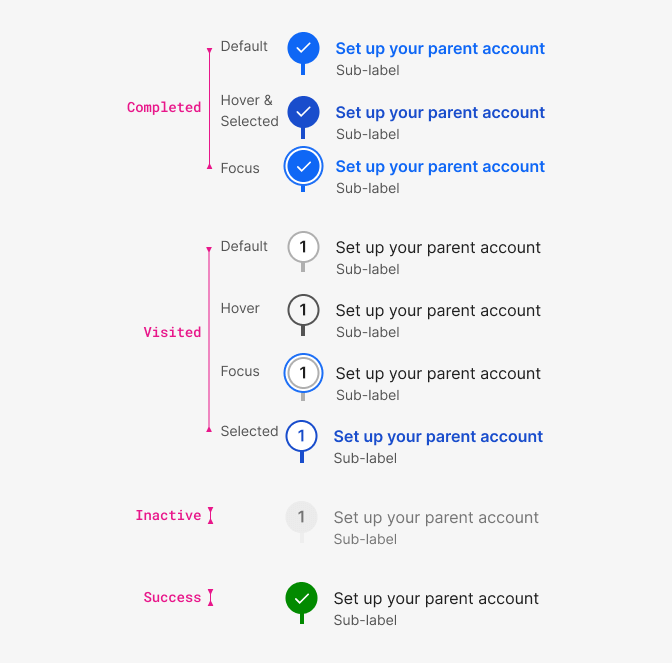The height and width of the screenshot is (663, 672).
Task: Open the Hover & Selected blue step title
Action: [x=440, y=113]
